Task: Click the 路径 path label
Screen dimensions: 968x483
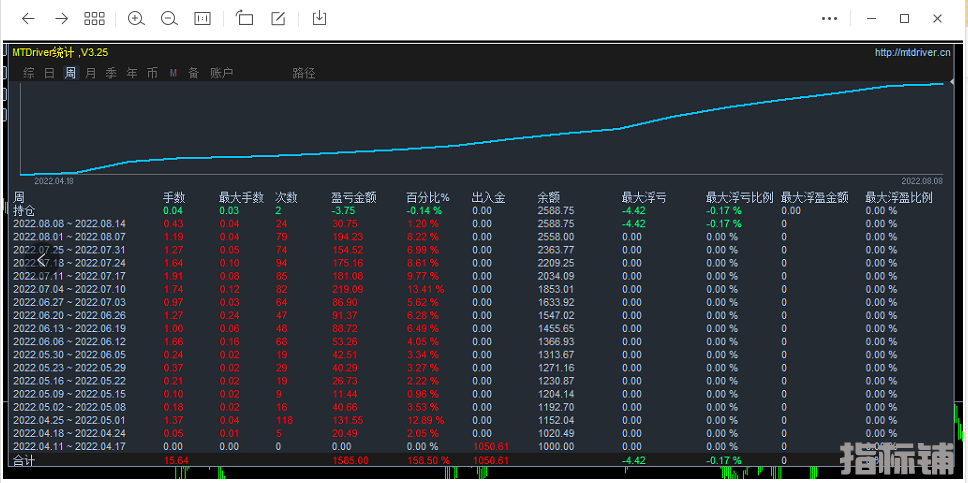Action: [x=303, y=73]
